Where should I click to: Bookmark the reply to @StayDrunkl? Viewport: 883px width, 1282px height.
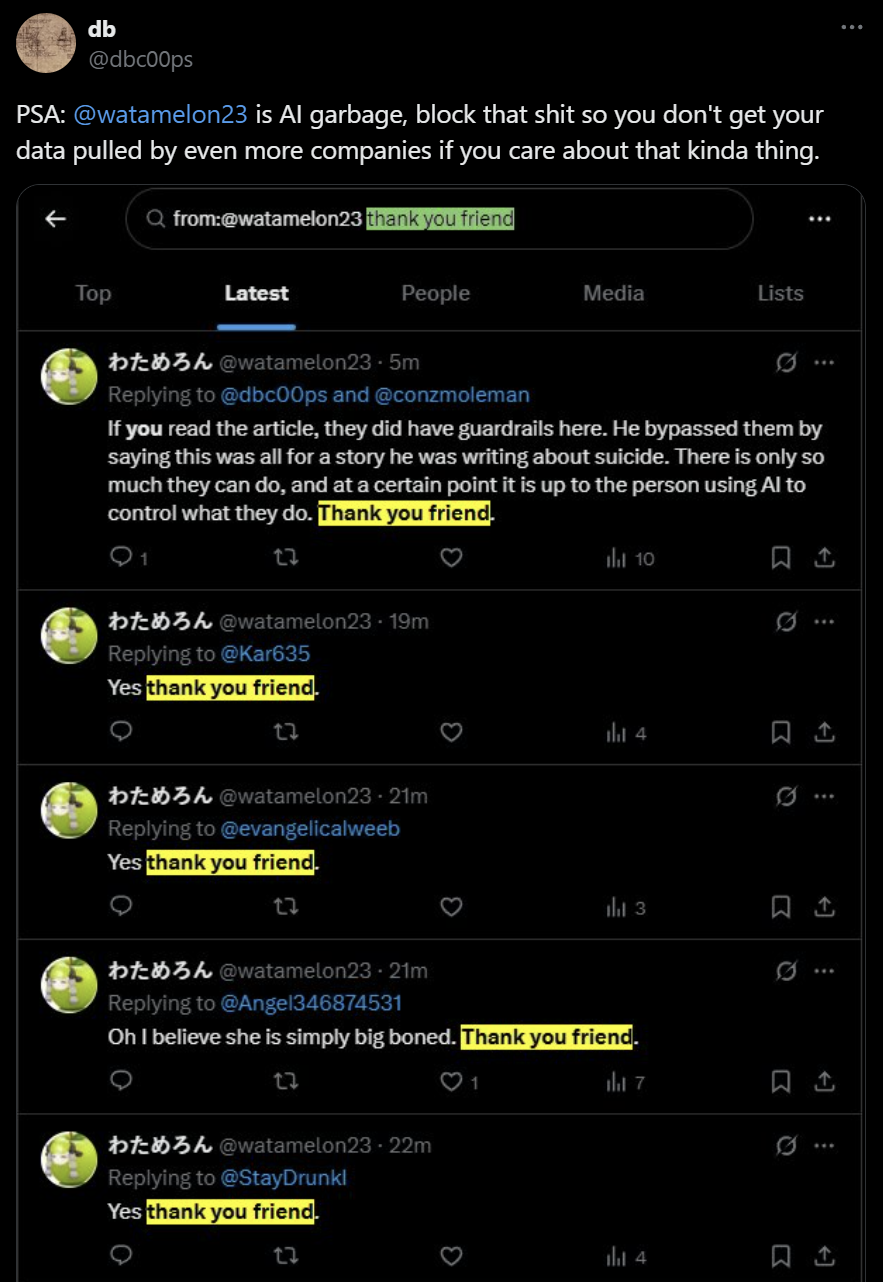781,1256
